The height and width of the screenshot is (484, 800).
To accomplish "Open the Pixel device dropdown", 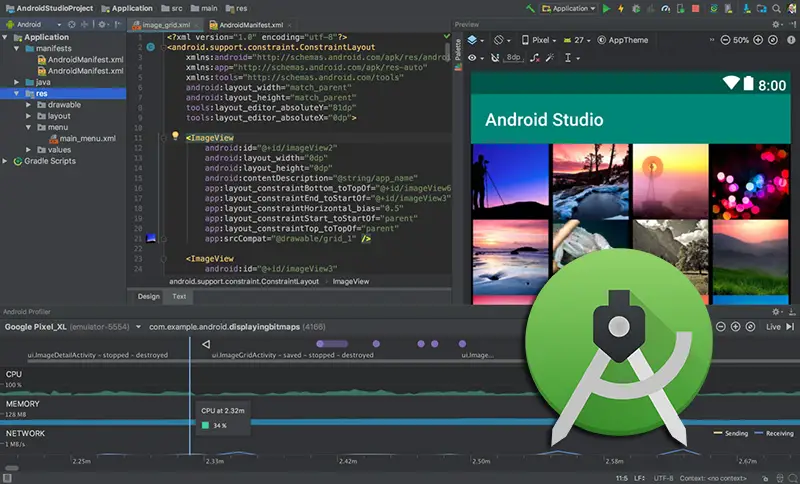I will [x=542, y=40].
